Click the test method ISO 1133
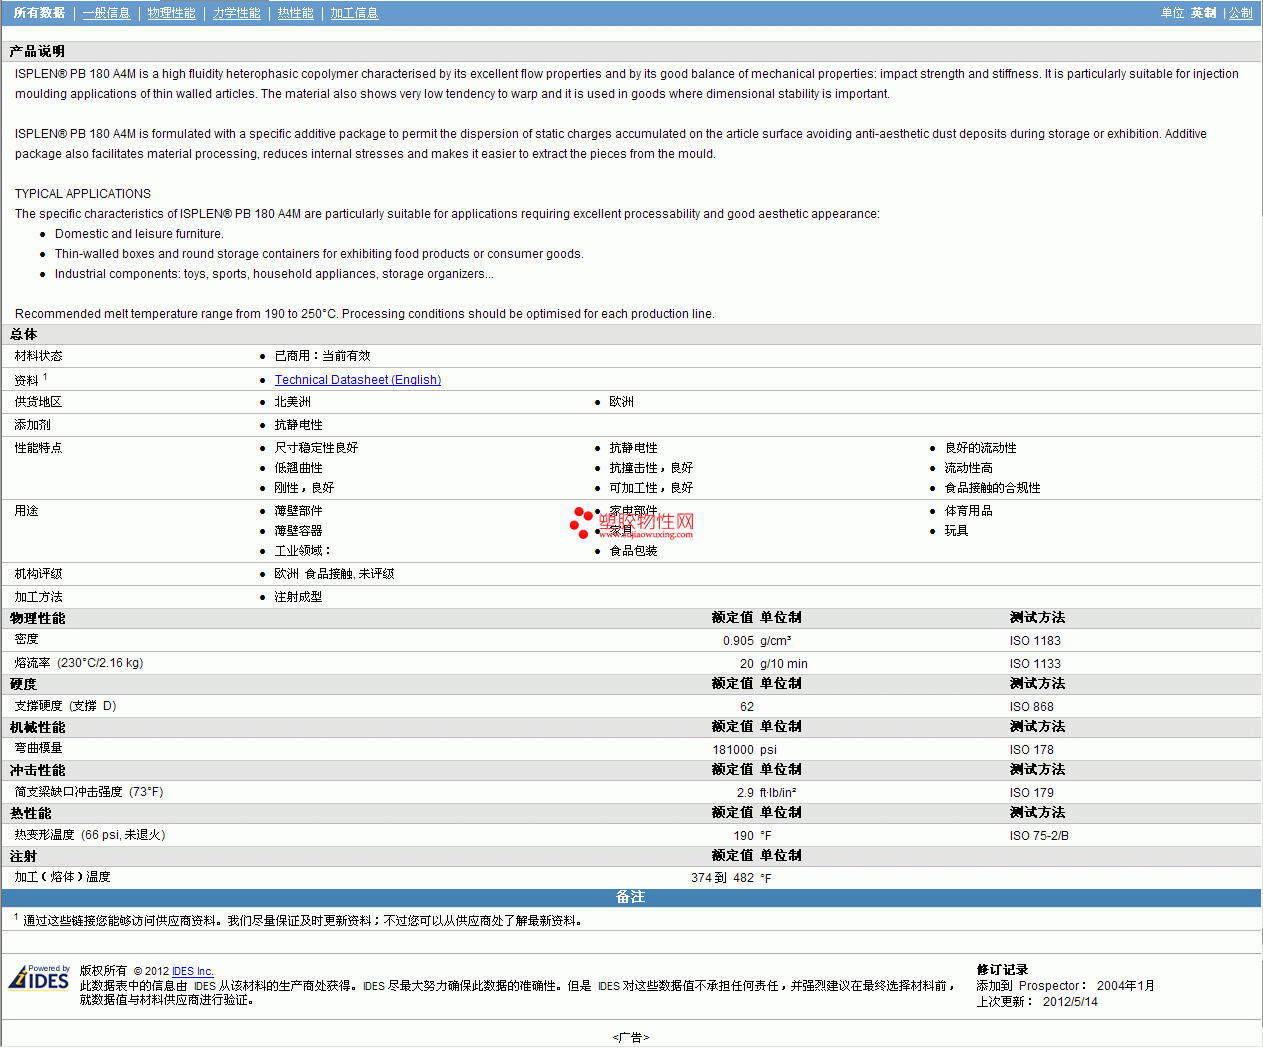Image resolution: width=1263 pixels, height=1048 pixels. [1035, 664]
